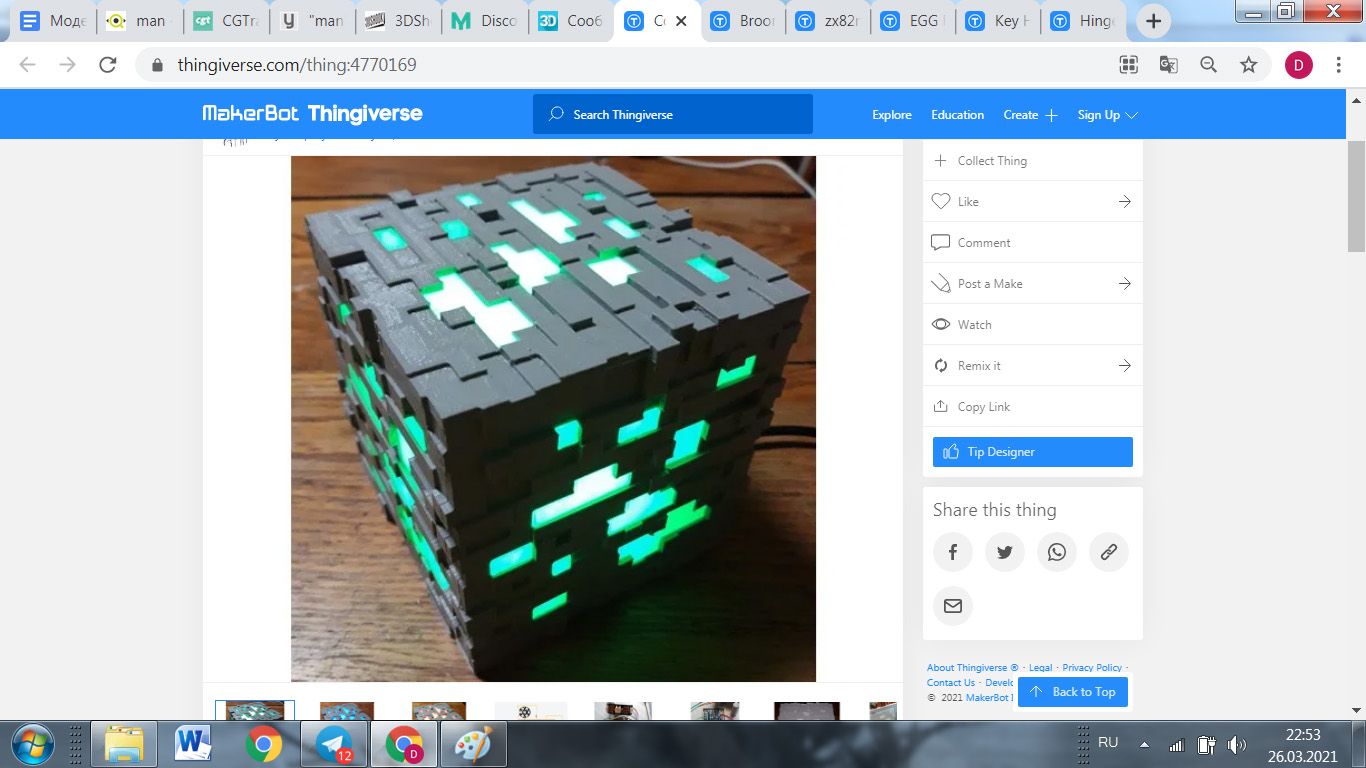Click the Back to Top button
The width and height of the screenshot is (1366, 768).
pyautogui.click(x=1073, y=692)
